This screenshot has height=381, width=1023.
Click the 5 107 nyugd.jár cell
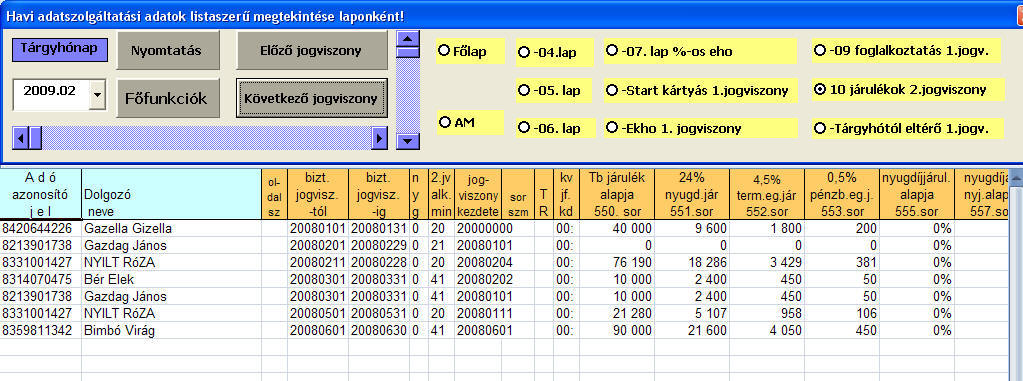click(x=692, y=313)
